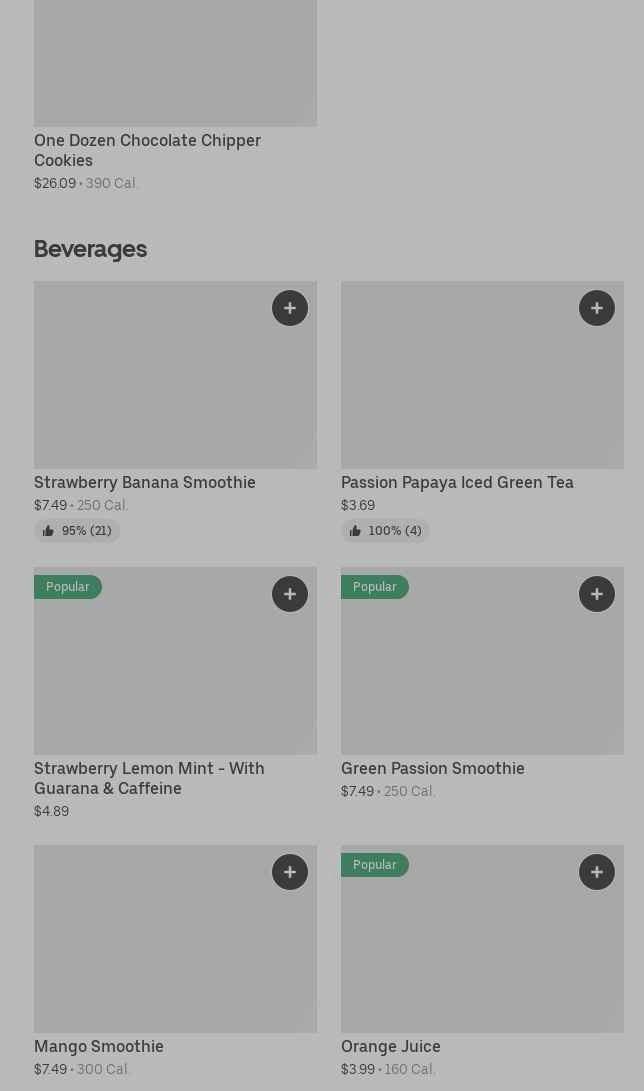Open Mango Smoothie item title
This screenshot has height=1091, width=644.
point(99,1046)
